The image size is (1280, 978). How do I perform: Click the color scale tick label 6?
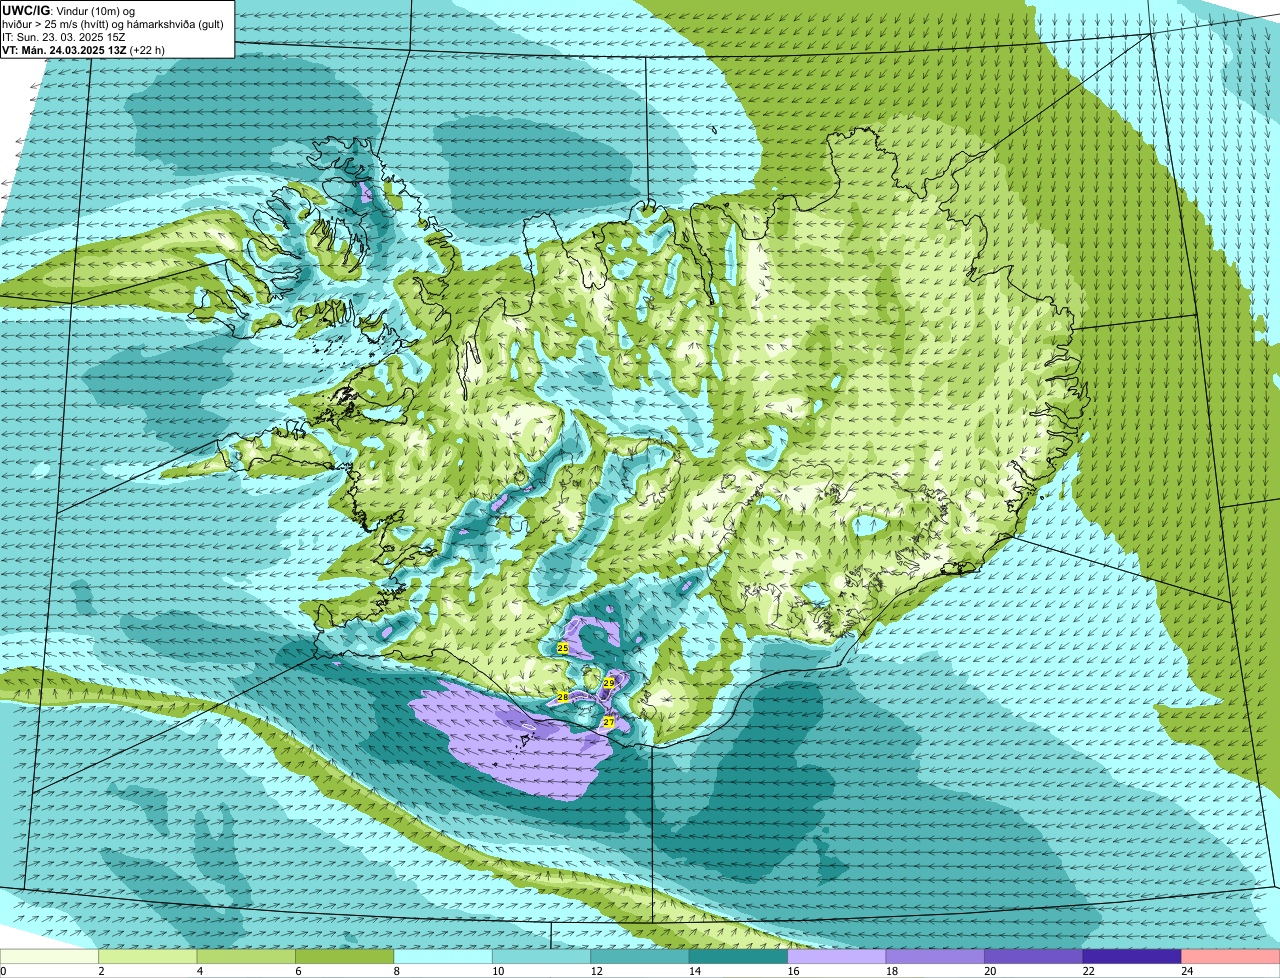[296, 971]
